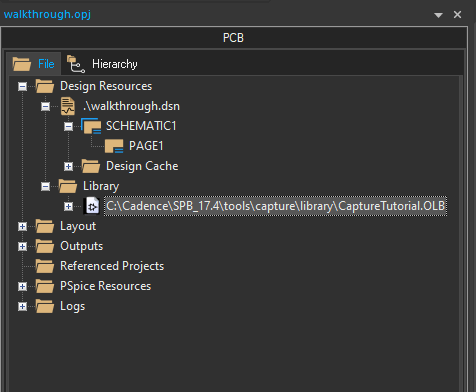Expand the CaptureTutorial.OLB library node
The width and height of the screenshot is (476, 392).
coord(68,207)
